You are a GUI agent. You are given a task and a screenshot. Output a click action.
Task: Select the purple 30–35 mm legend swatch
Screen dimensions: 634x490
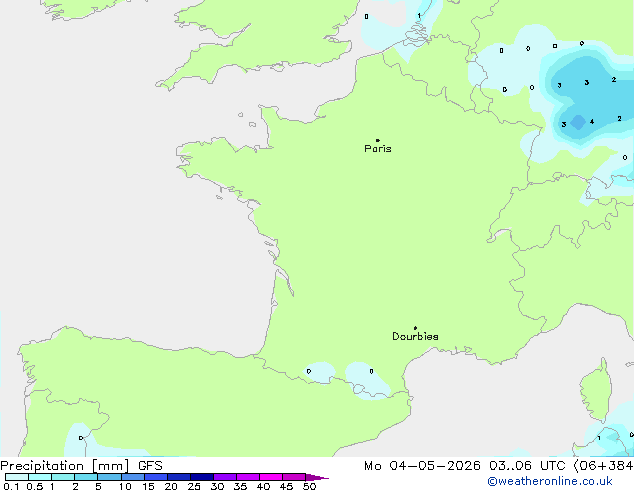pyautogui.click(x=225, y=477)
